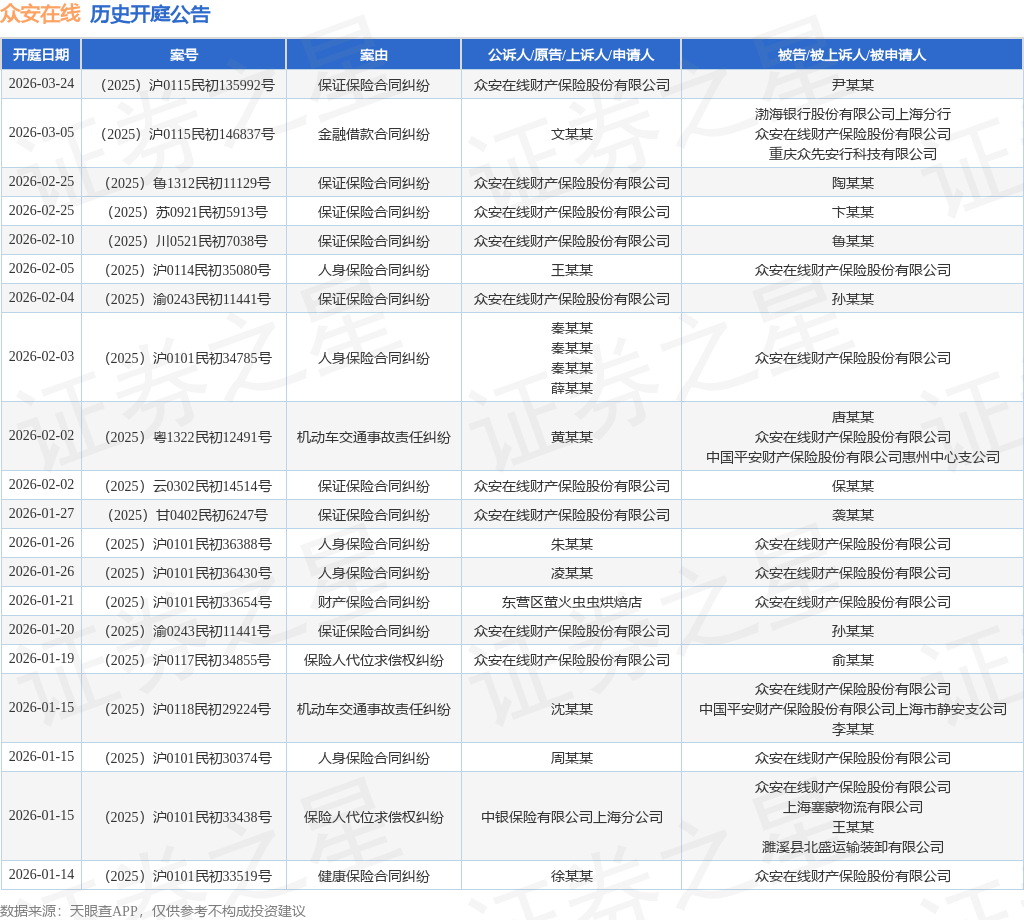Click 渤海银行股份有限公司上海分行 defendant
This screenshot has width=1024, height=920.
852,114
